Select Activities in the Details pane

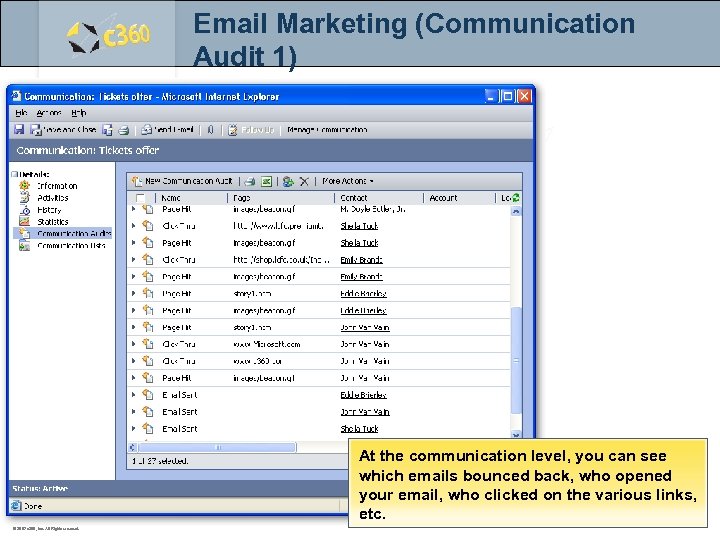pos(53,198)
